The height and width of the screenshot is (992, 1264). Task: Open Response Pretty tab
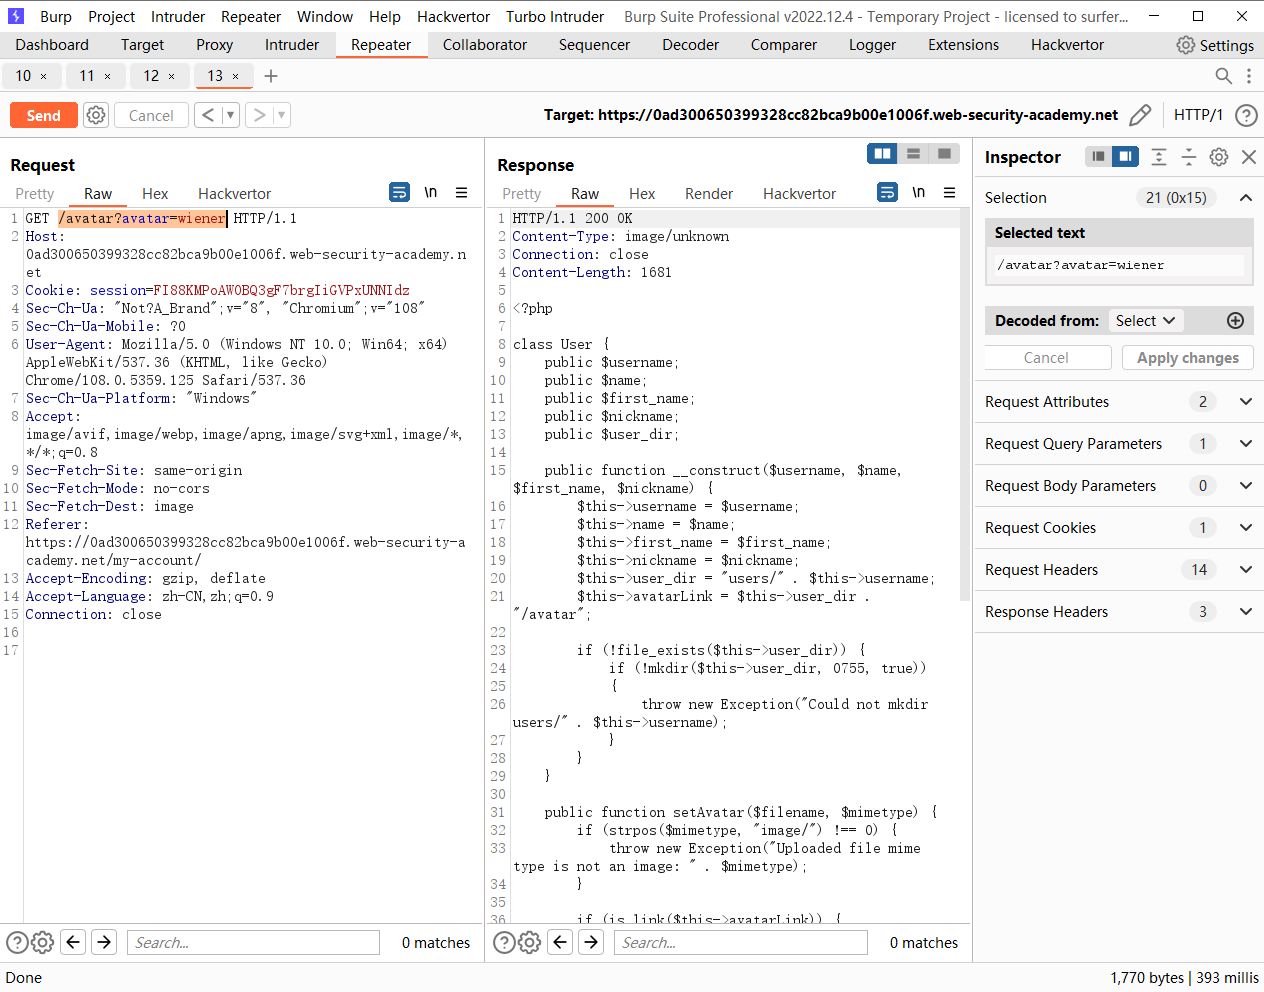point(522,194)
